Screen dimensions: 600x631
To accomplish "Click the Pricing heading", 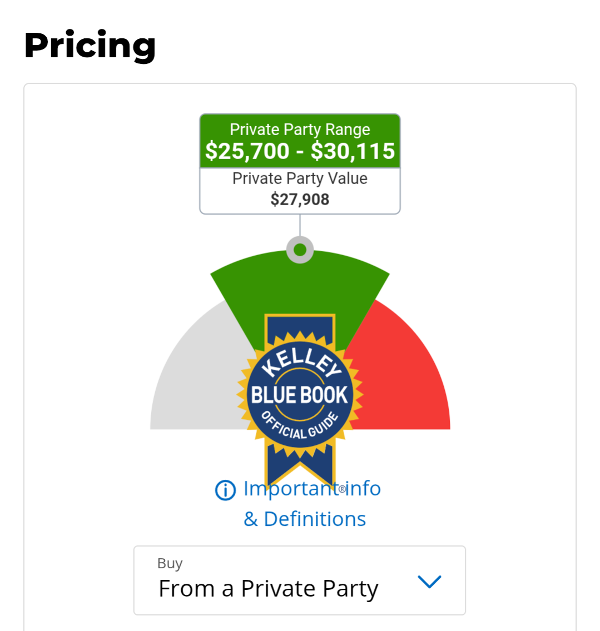I will pyautogui.click(x=90, y=45).
